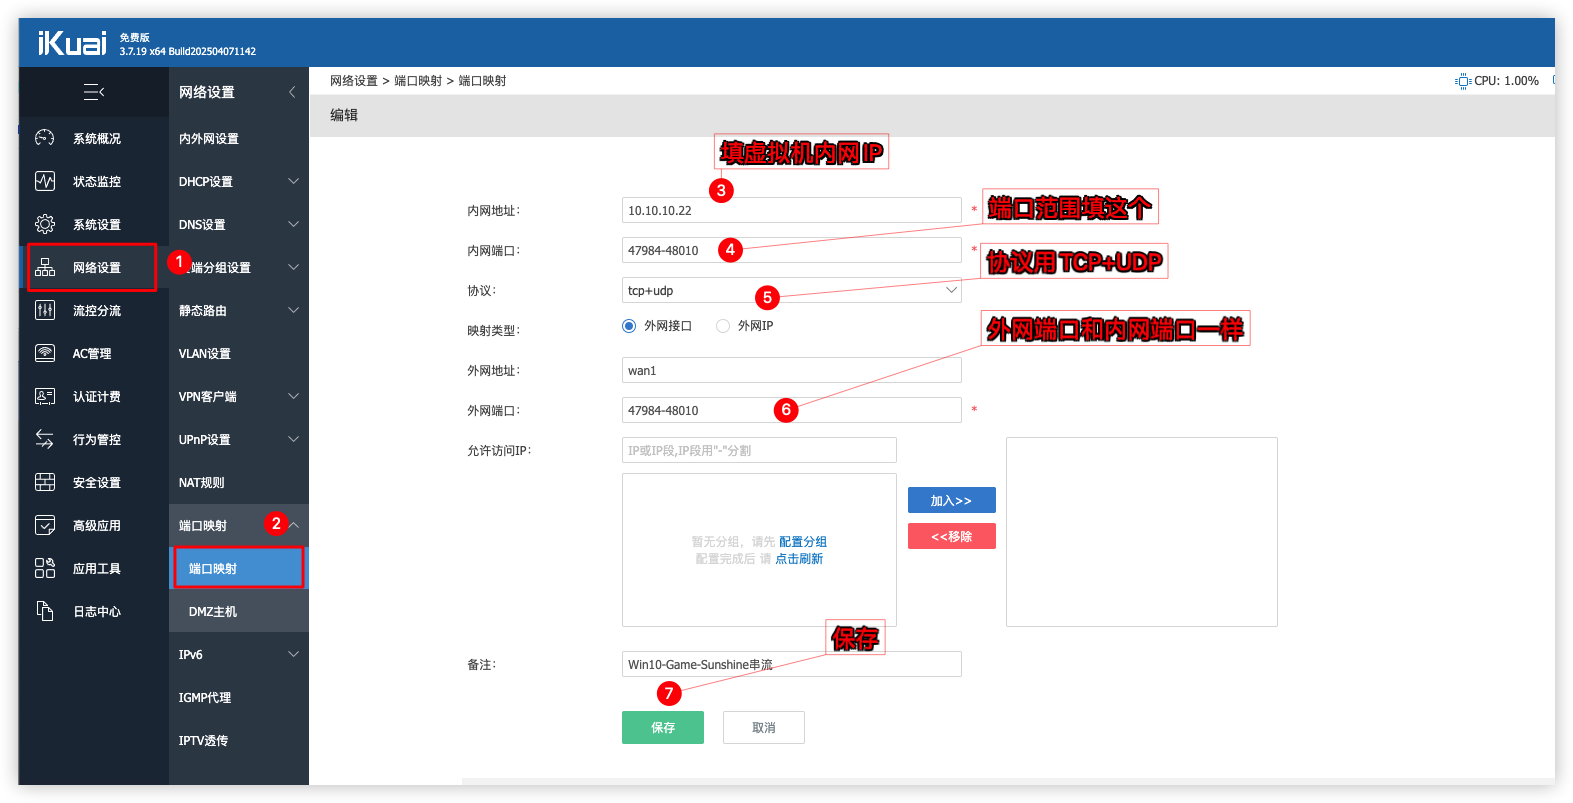The height and width of the screenshot is (803, 1573).
Task: Click the 取消 button
Action: click(x=764, y=727)
